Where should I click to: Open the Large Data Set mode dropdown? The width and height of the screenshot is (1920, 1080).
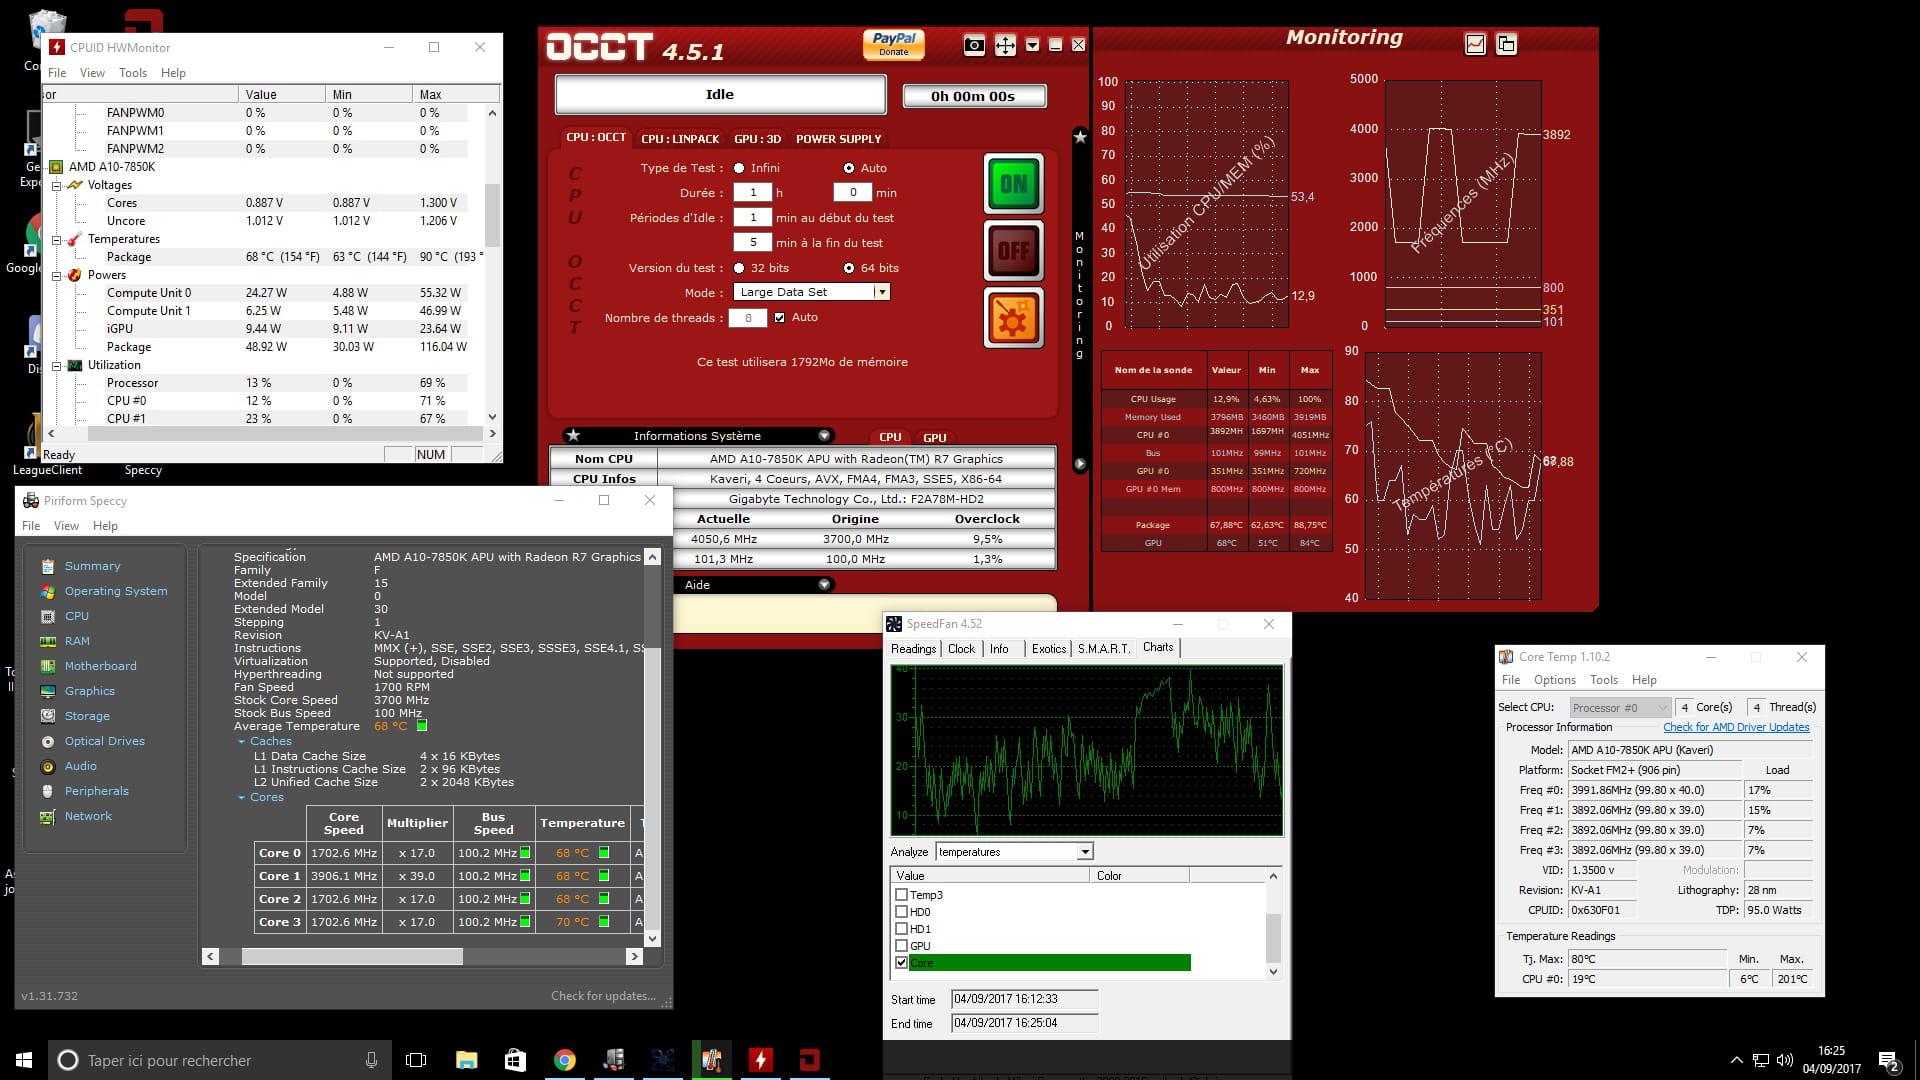pyautogui.click(x=881, y=292)
